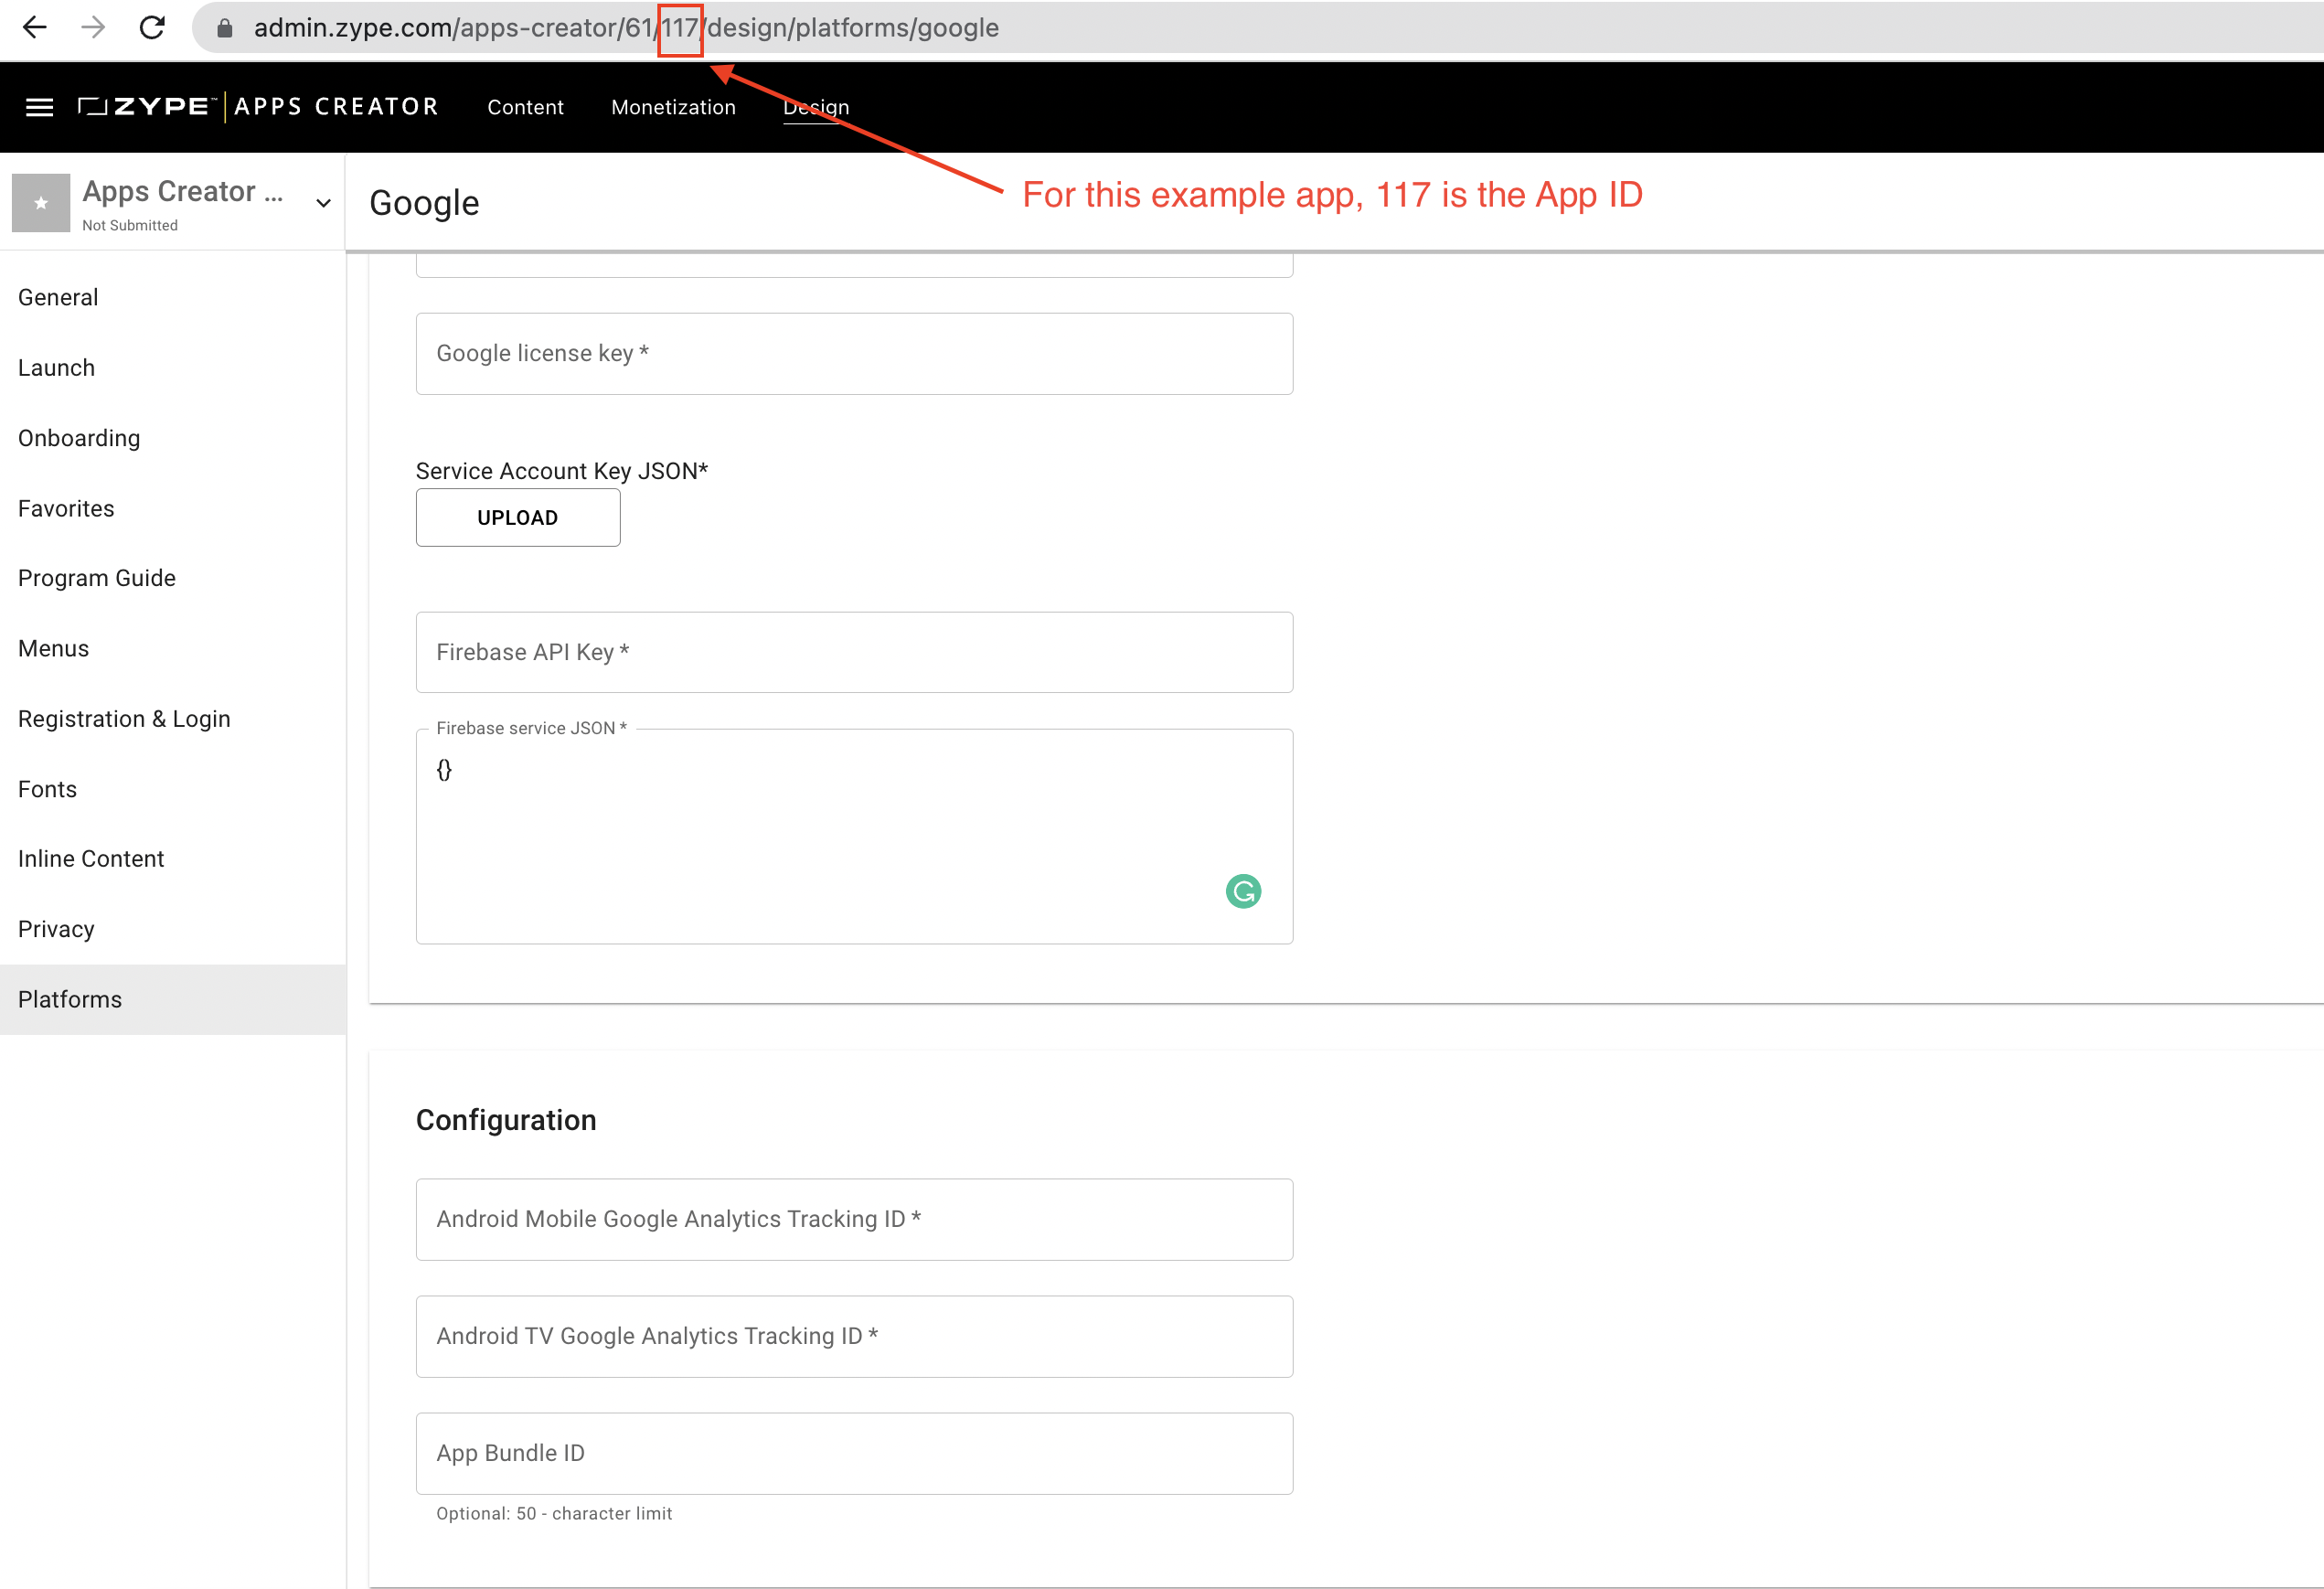Viewport: 2324px width, 1589px height.
Task: Select Platforms in the sidebar
Action: (173, 999)
